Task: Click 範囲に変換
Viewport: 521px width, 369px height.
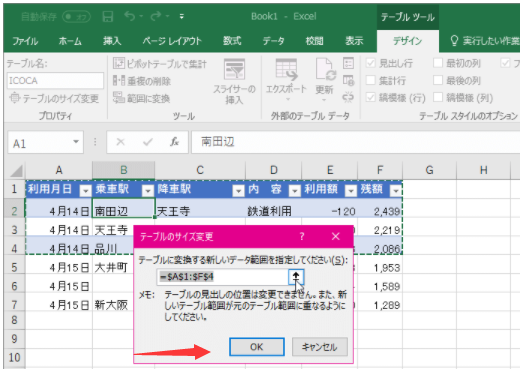Action: [142, 98]
